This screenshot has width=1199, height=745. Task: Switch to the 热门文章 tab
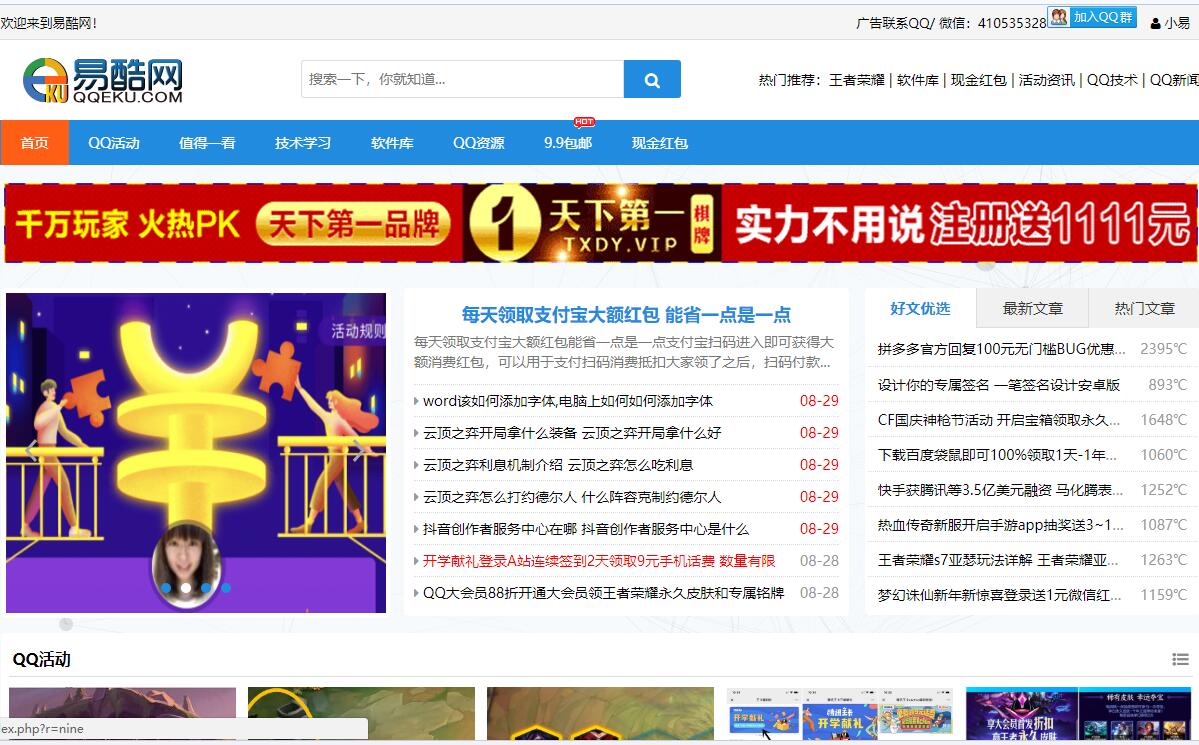tap(1144, 309)
